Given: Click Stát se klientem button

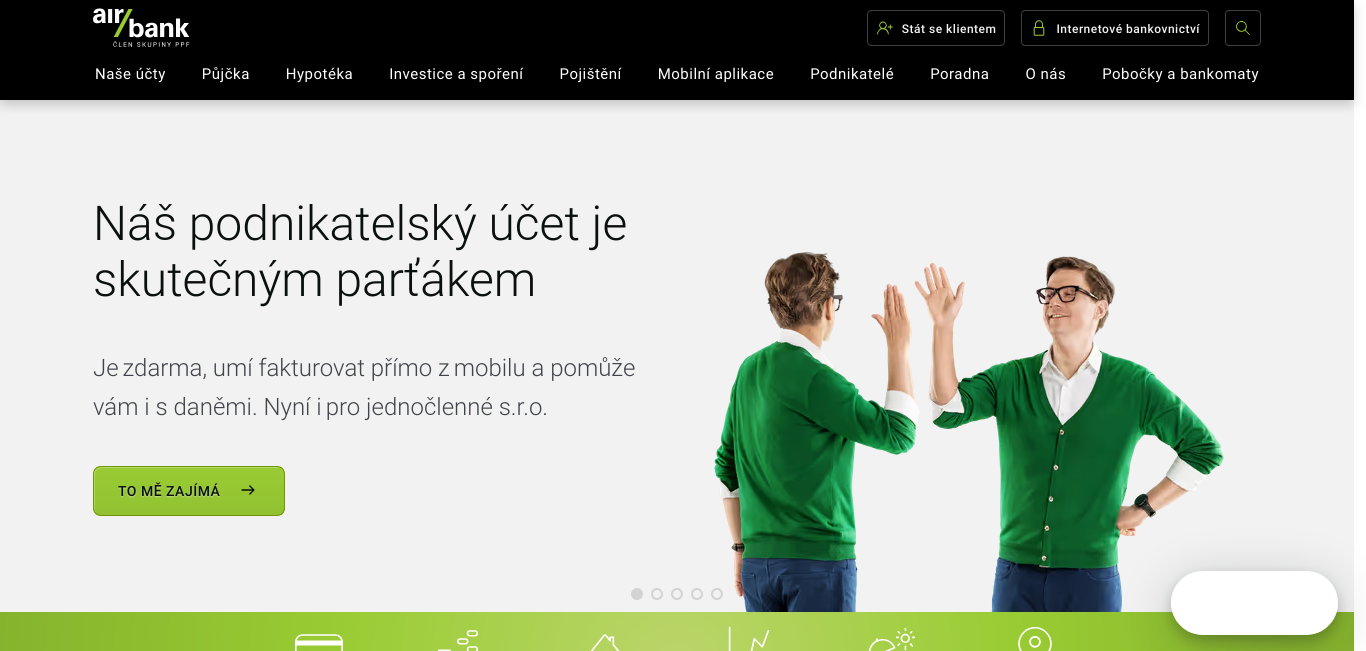Looking at the screenshot, I should [936, 28].
